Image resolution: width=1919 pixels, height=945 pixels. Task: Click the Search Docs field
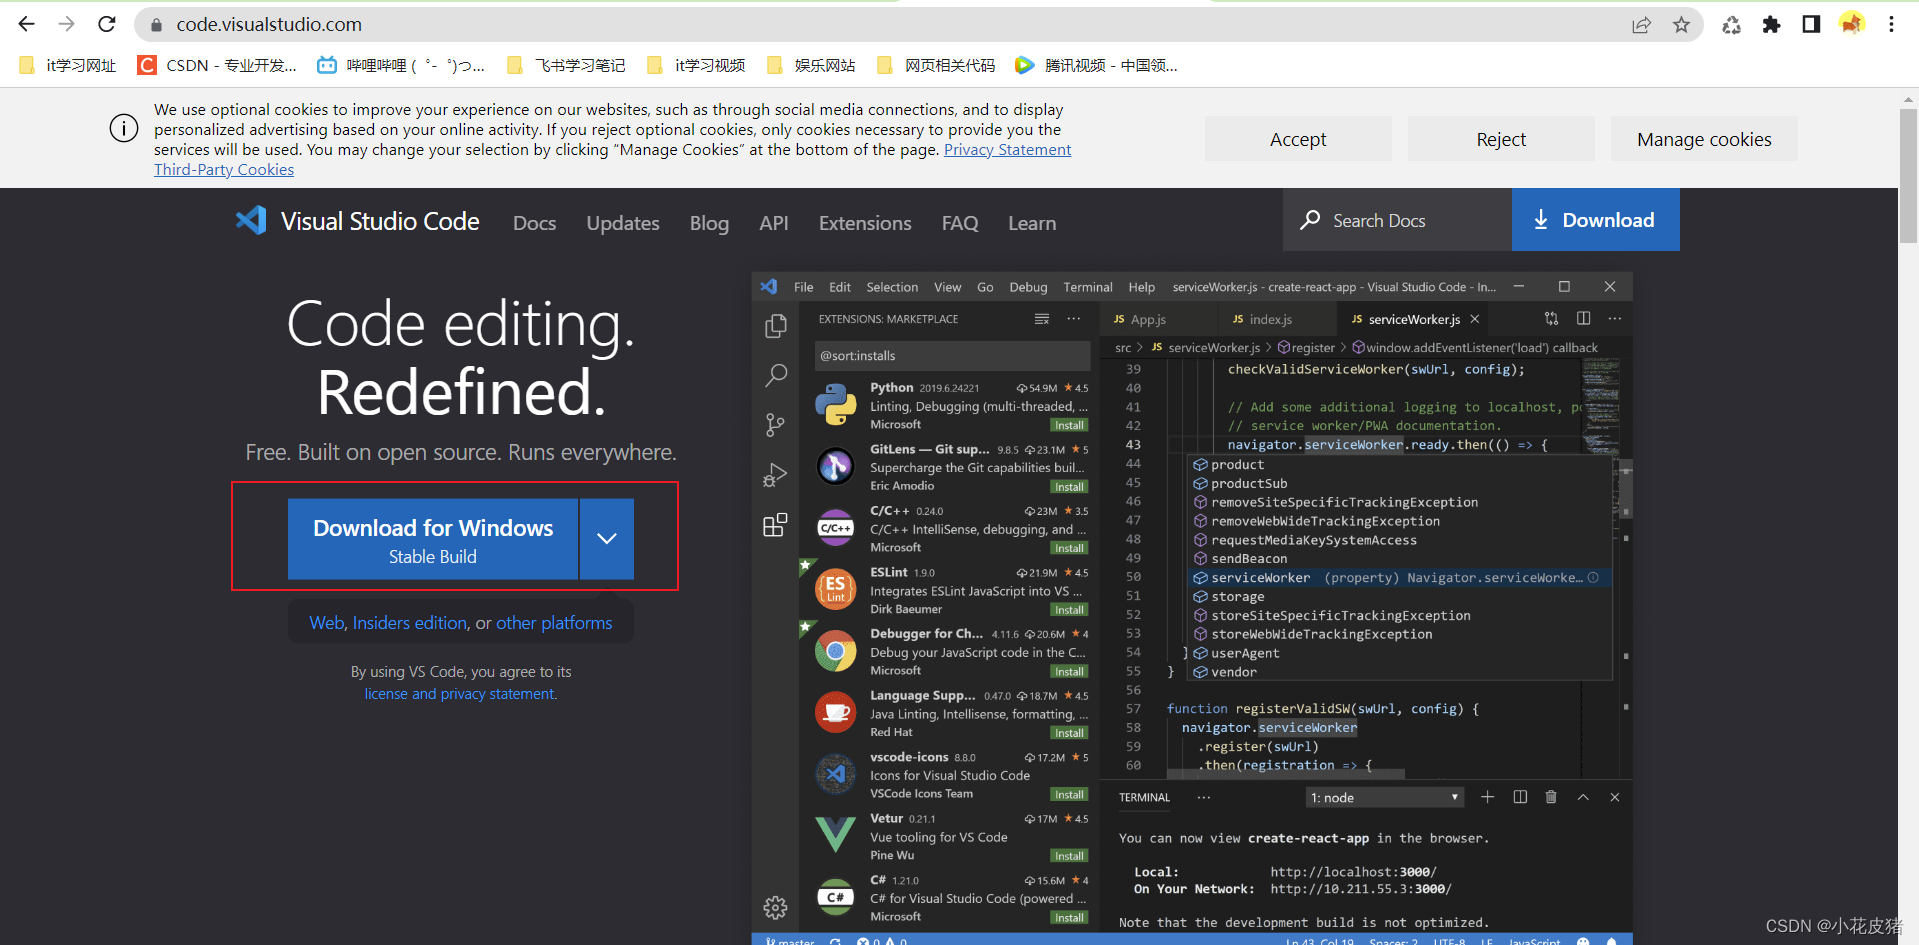tap(1397, 220)
